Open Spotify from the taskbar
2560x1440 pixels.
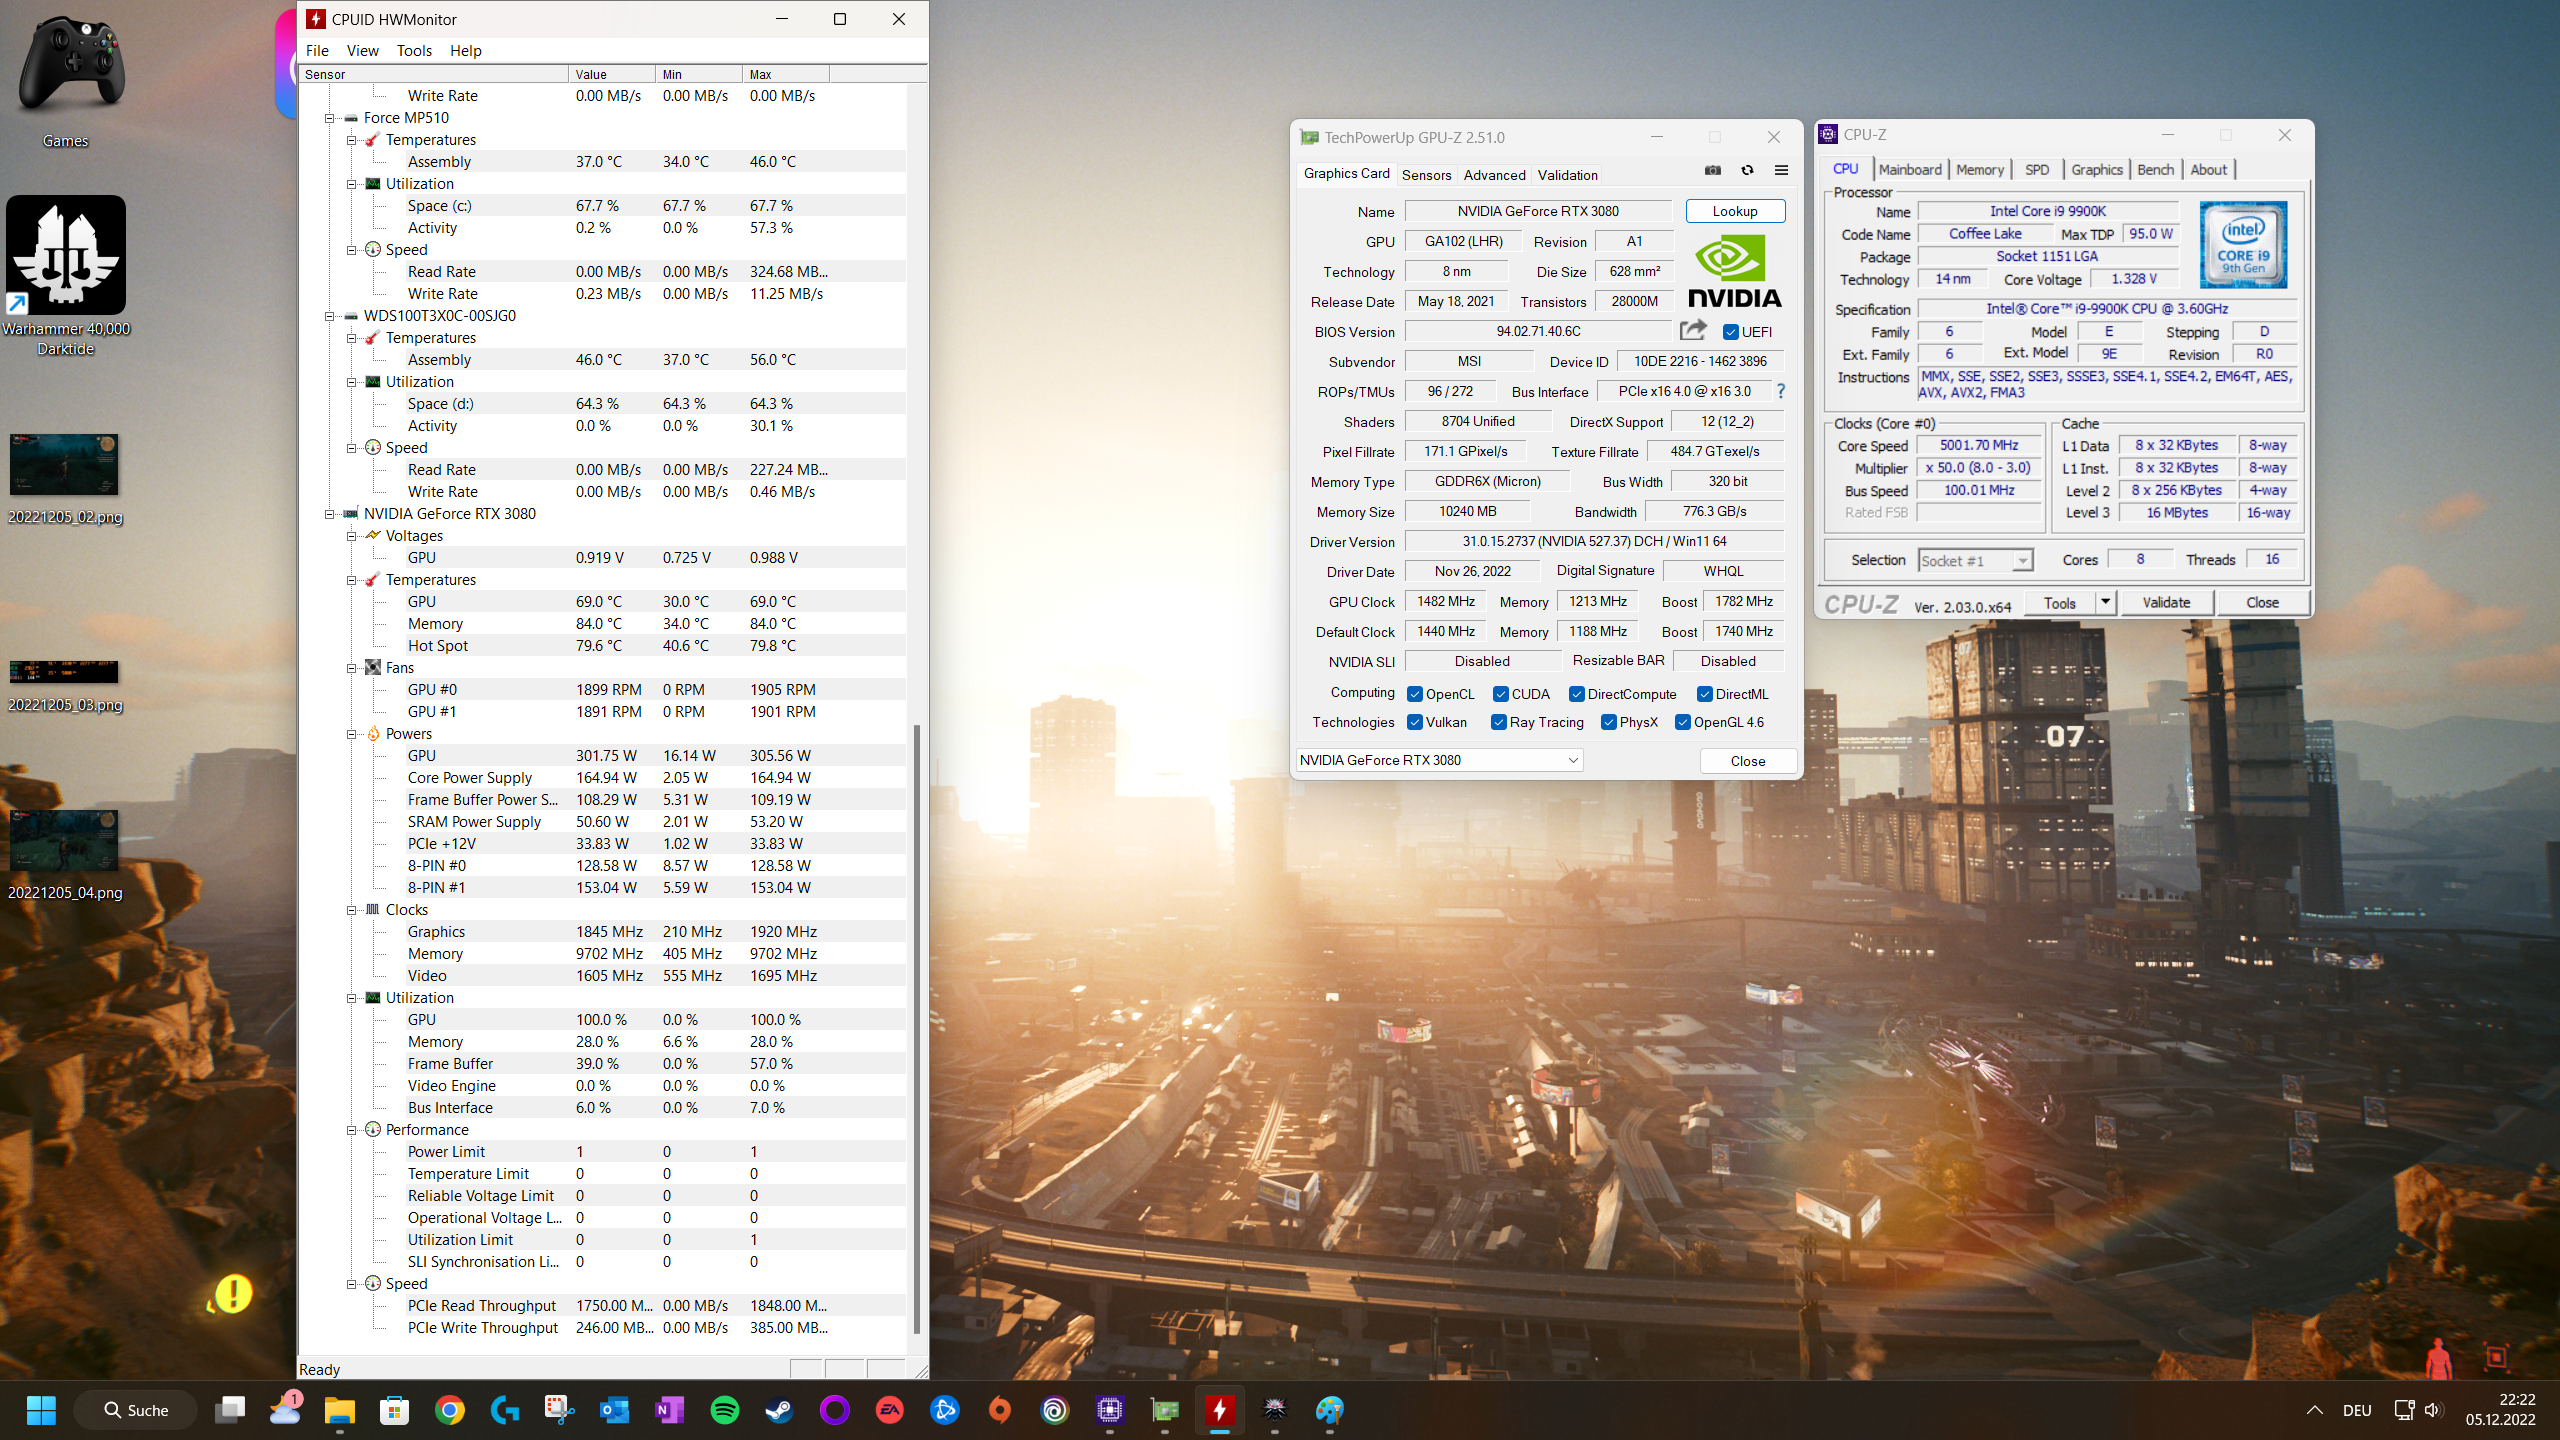click(x=724, y=1410)
